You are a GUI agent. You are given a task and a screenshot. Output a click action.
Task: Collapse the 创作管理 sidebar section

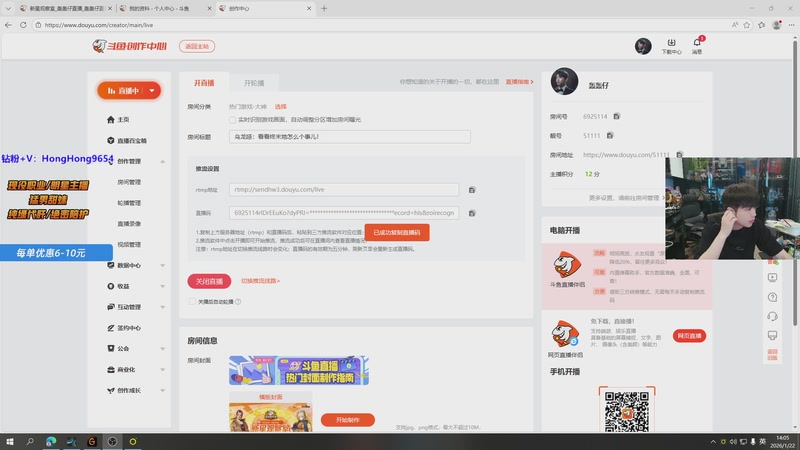[x=162, y=161]
